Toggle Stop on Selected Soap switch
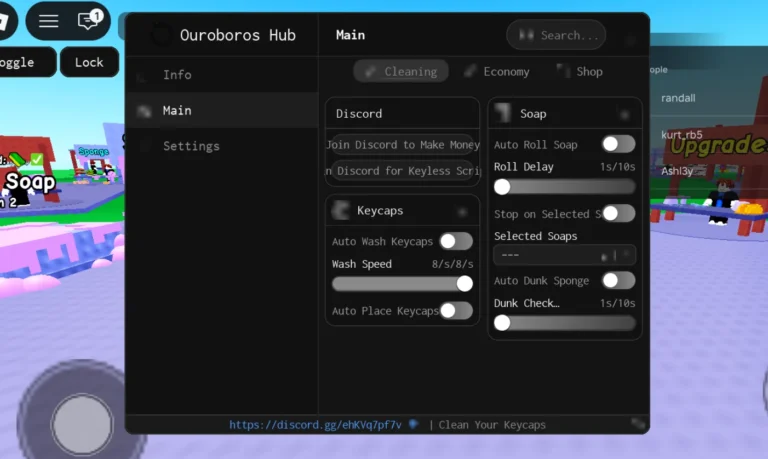This screenshot has width=768, height=459. pyautogui.click(x=619, y=213)
